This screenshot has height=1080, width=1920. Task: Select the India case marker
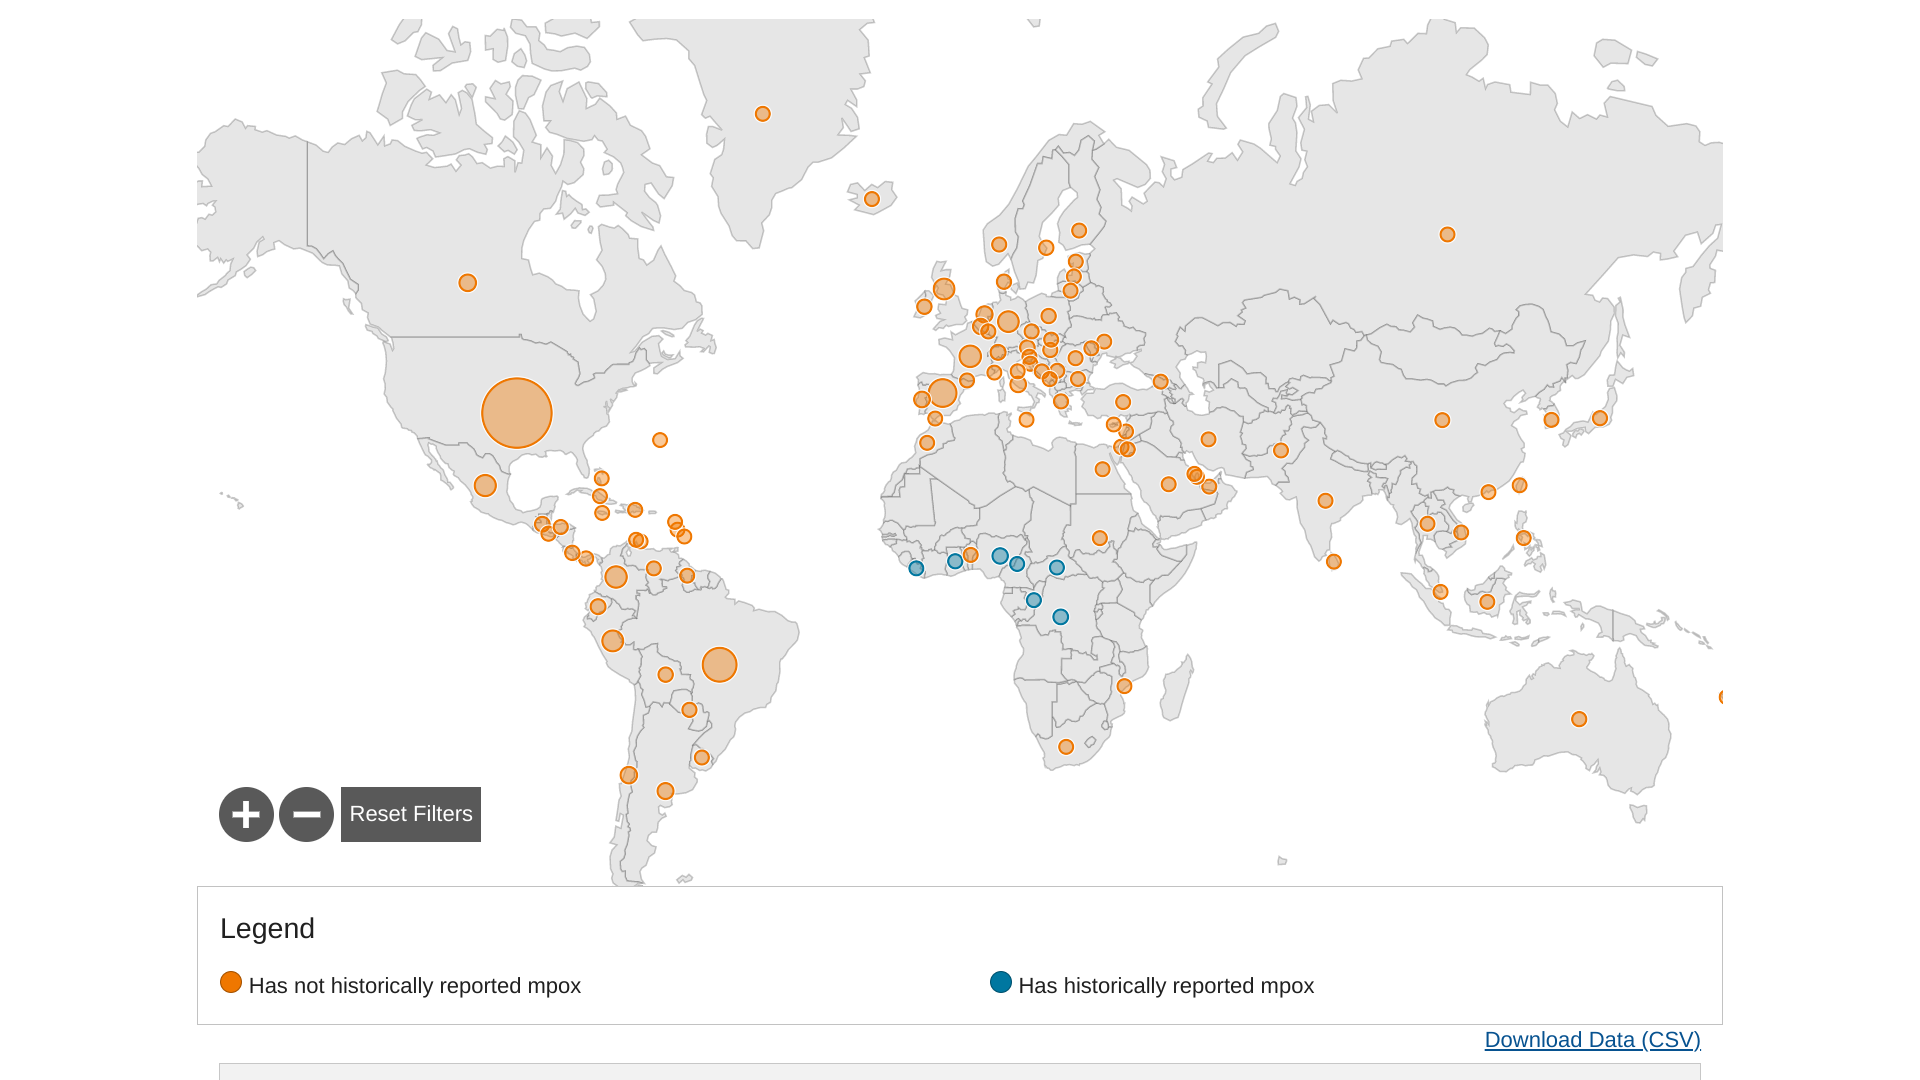(1325, 501)
